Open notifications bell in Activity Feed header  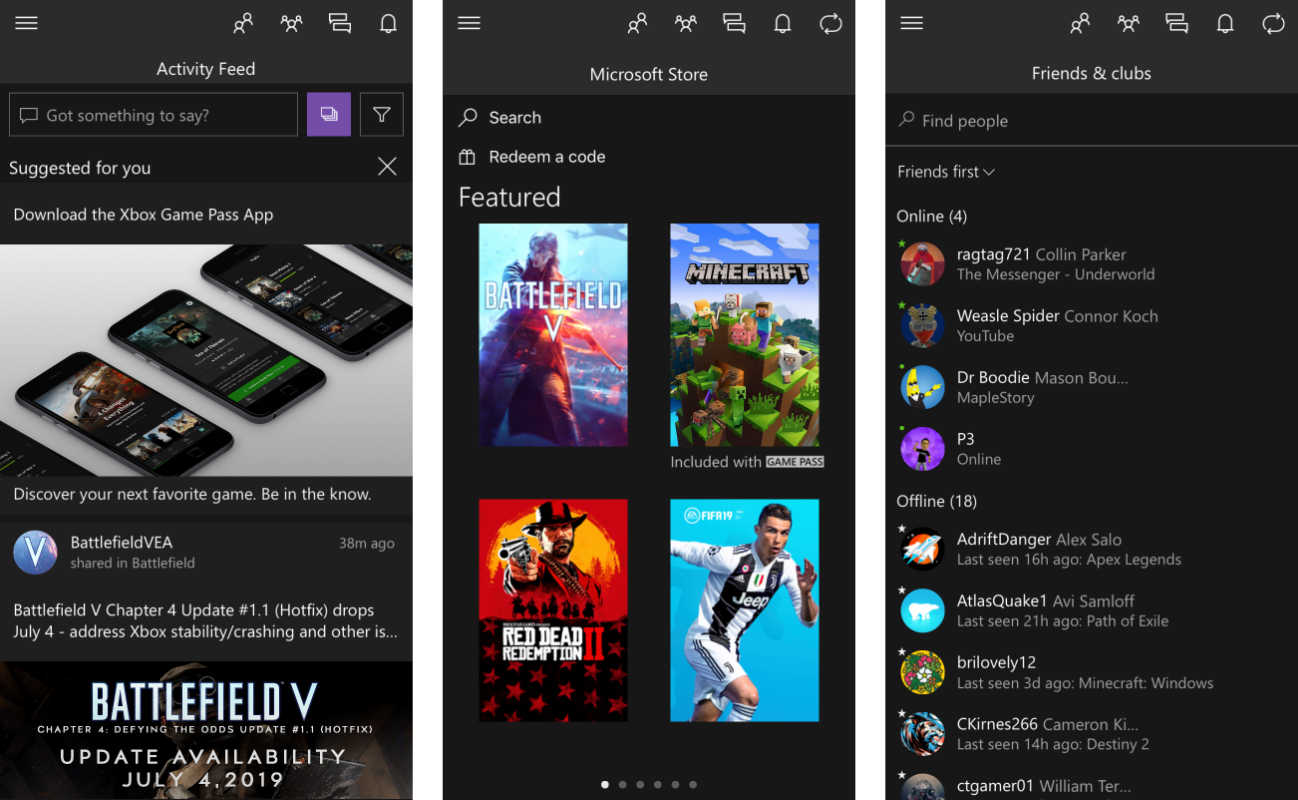[389, 24]
